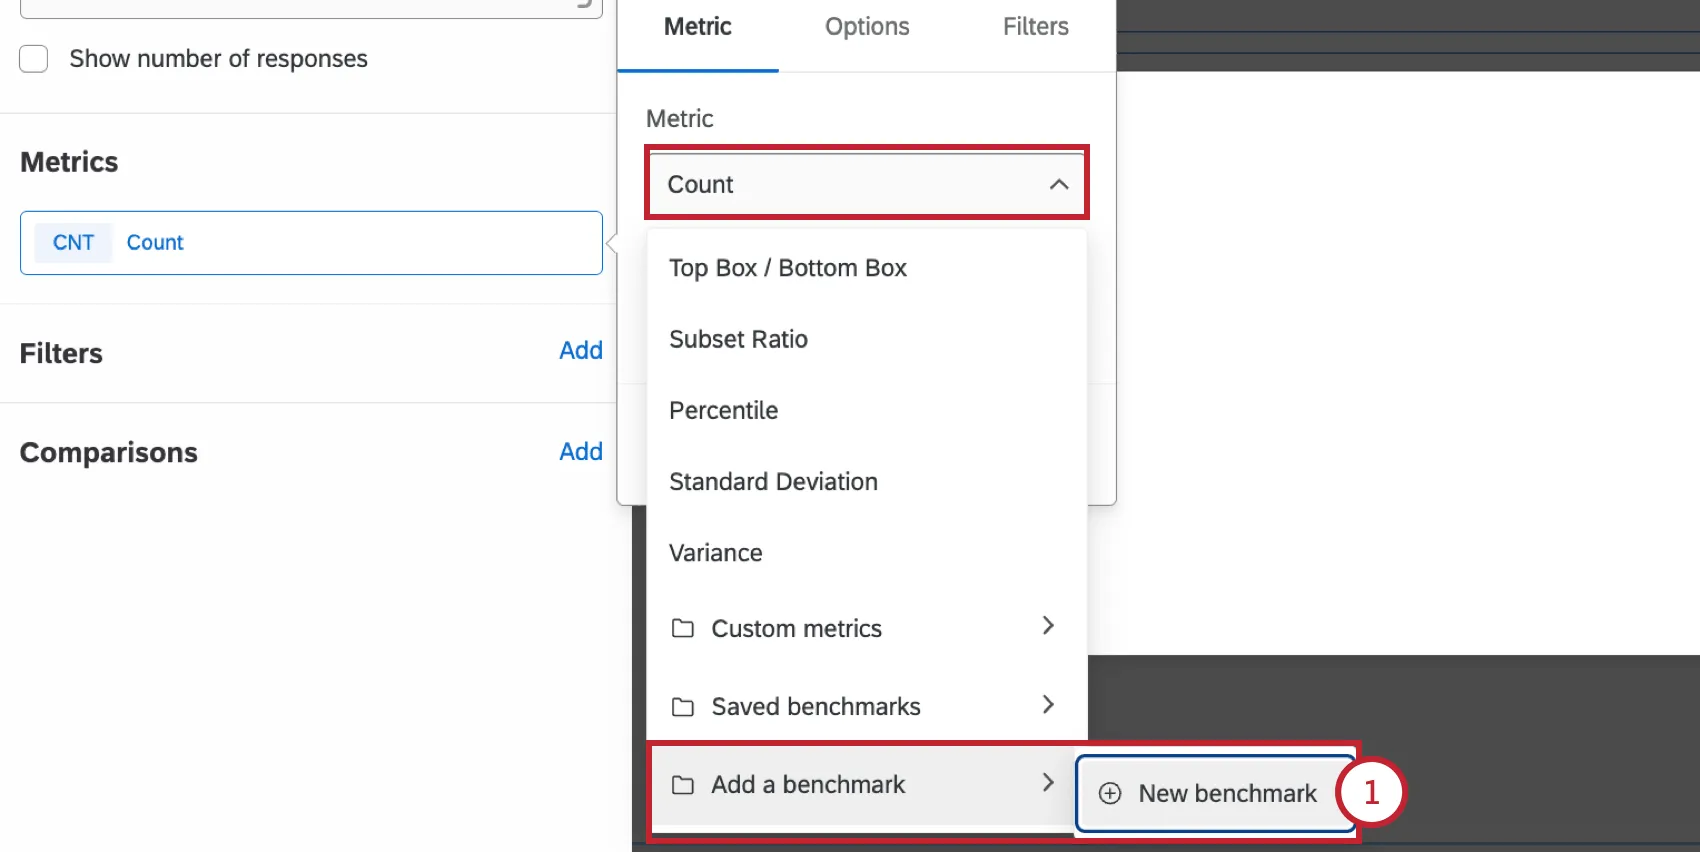
Task: Click the Metrics section heading
Action: point(69,162)
